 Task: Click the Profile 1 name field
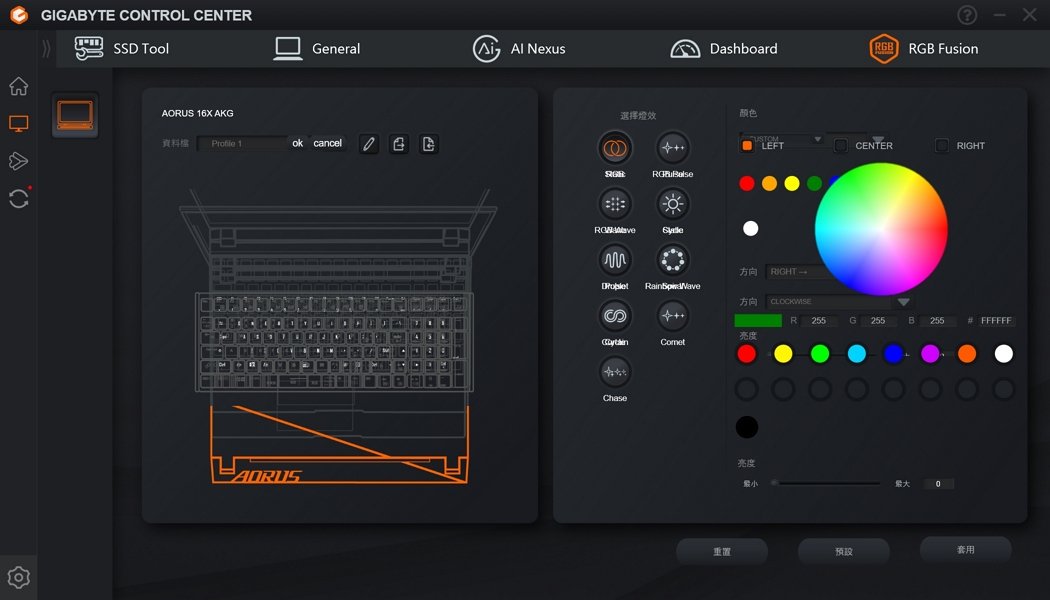pos(244,143)
